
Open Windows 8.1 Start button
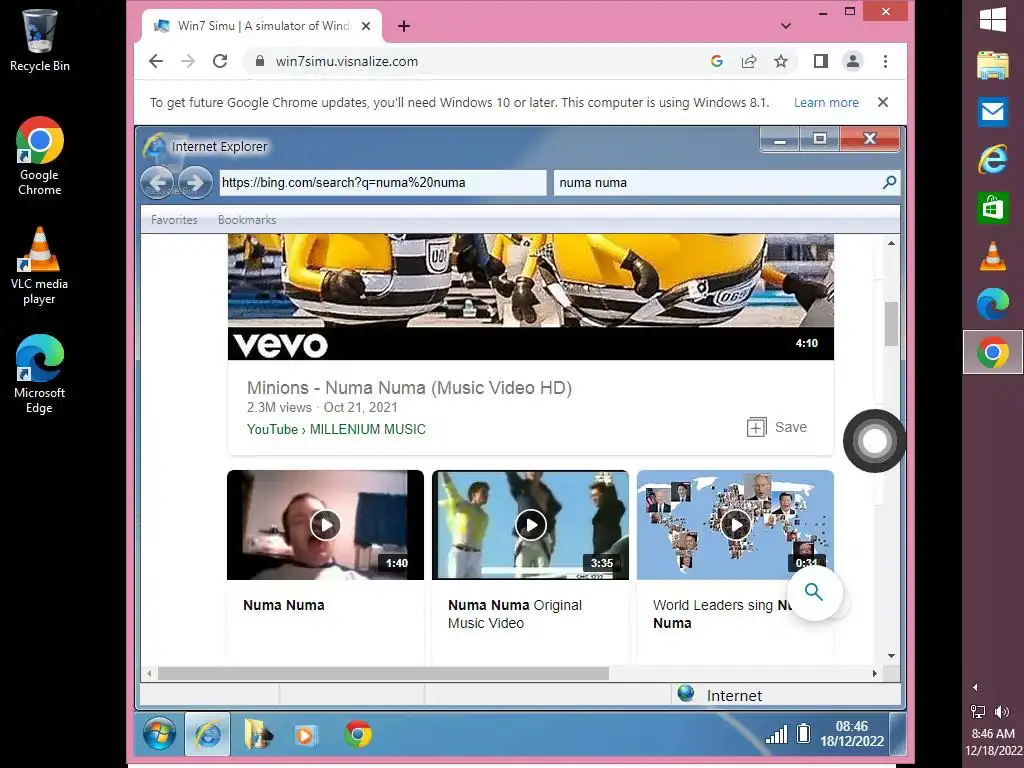click(x=993, y=19)
